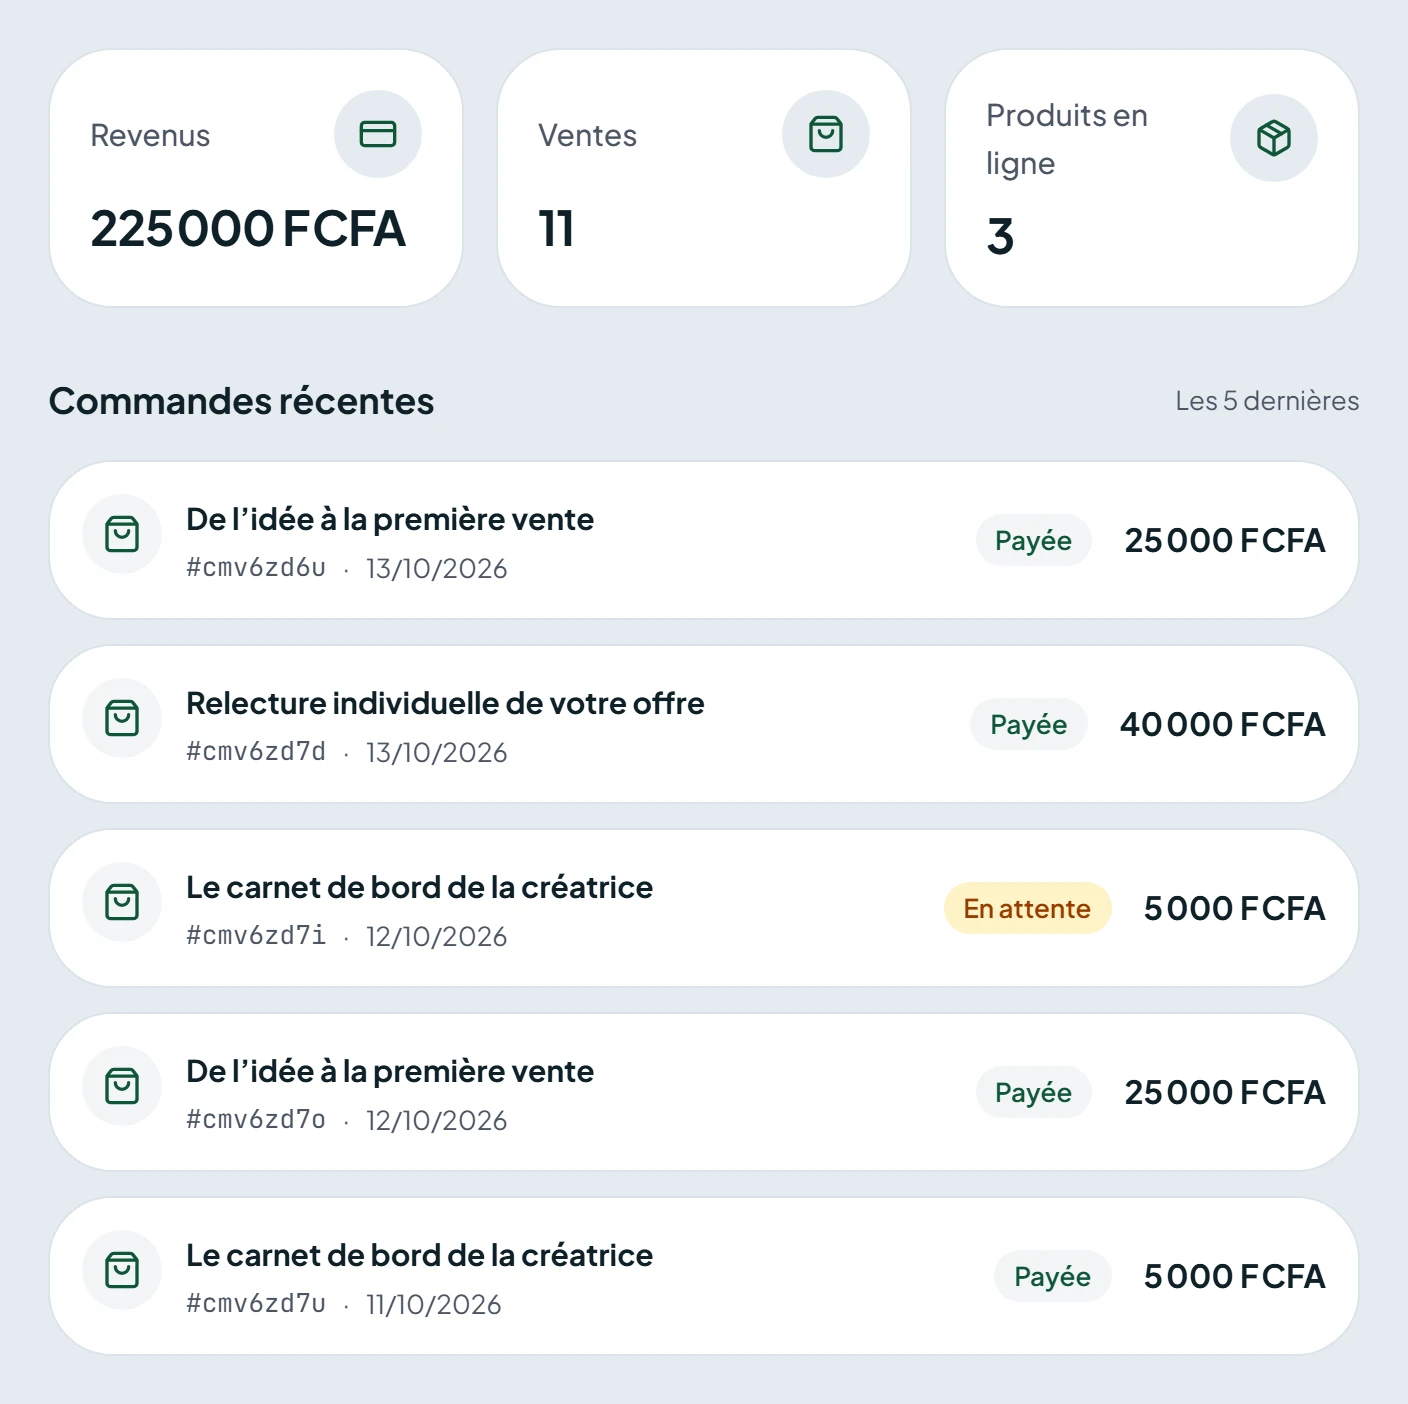Screen dimensions: 1408x1404
Task: Open the 12/10/2026 De l'idée à la première vente order
Action: (704, 1092)
